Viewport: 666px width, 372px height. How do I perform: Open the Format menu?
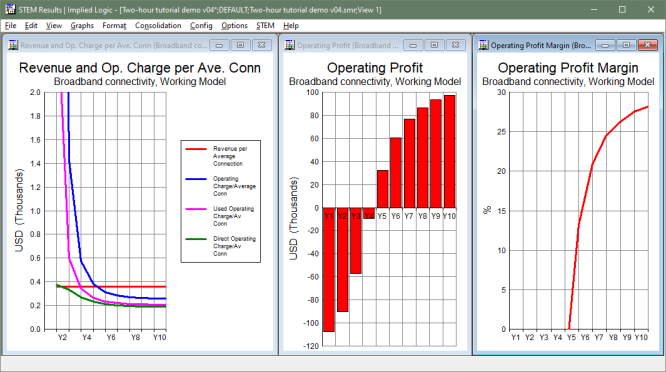click(x=114, y=26)
